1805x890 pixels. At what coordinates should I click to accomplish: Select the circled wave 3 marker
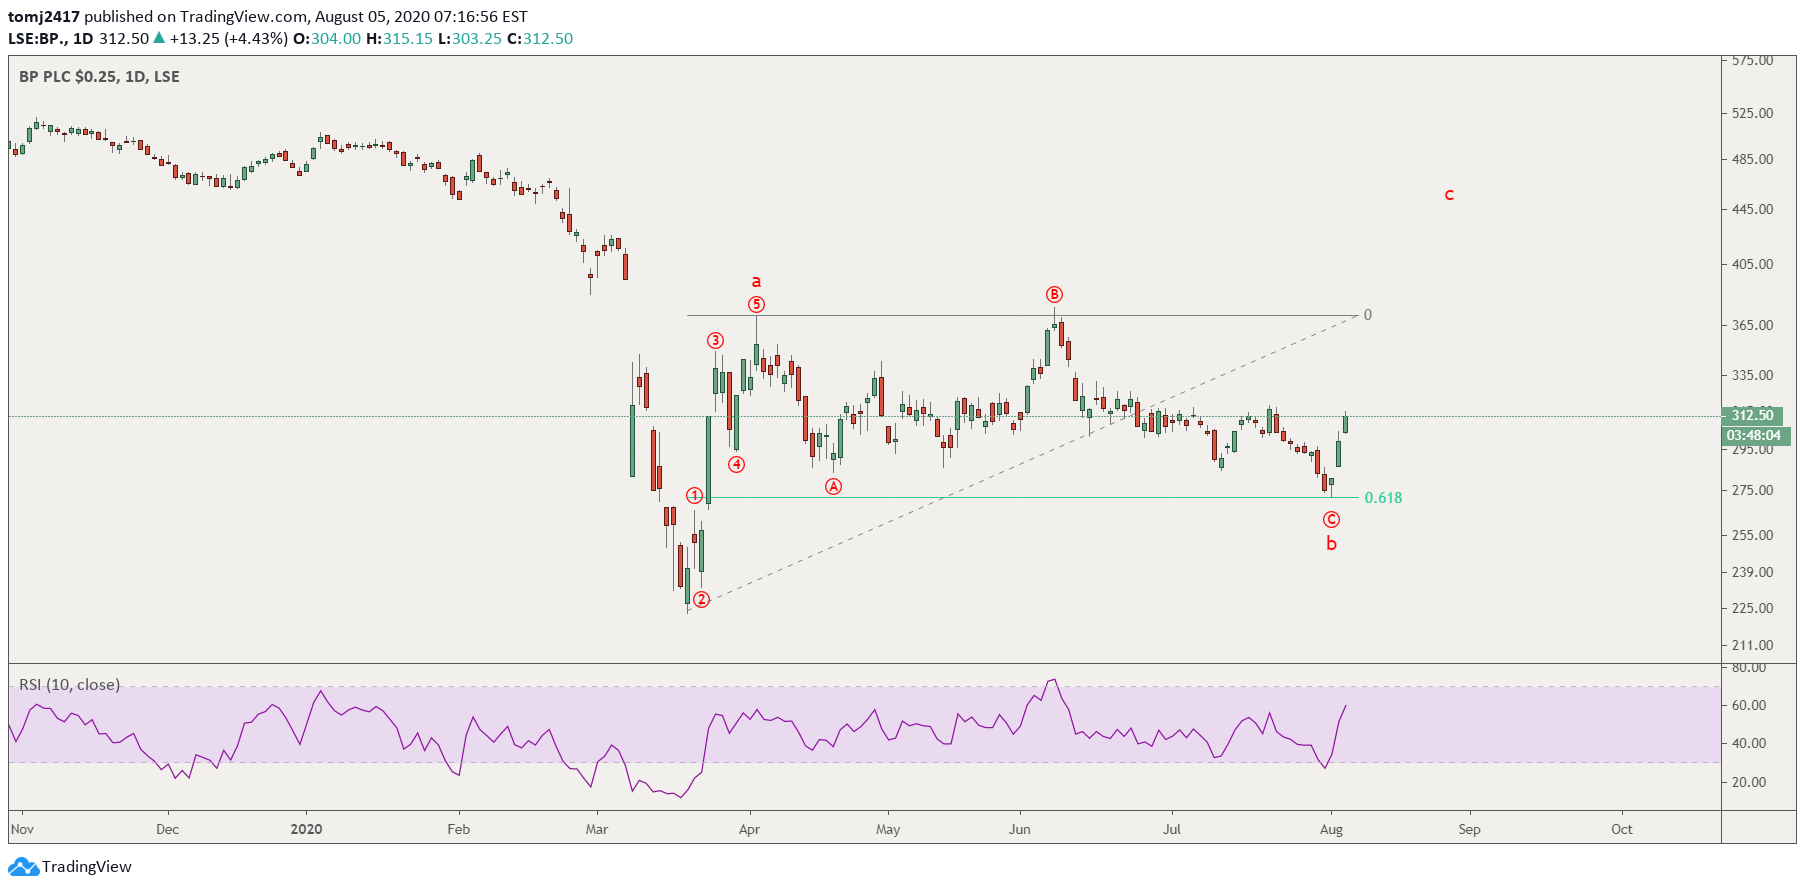pyautogui.click(x=715, y=341)
